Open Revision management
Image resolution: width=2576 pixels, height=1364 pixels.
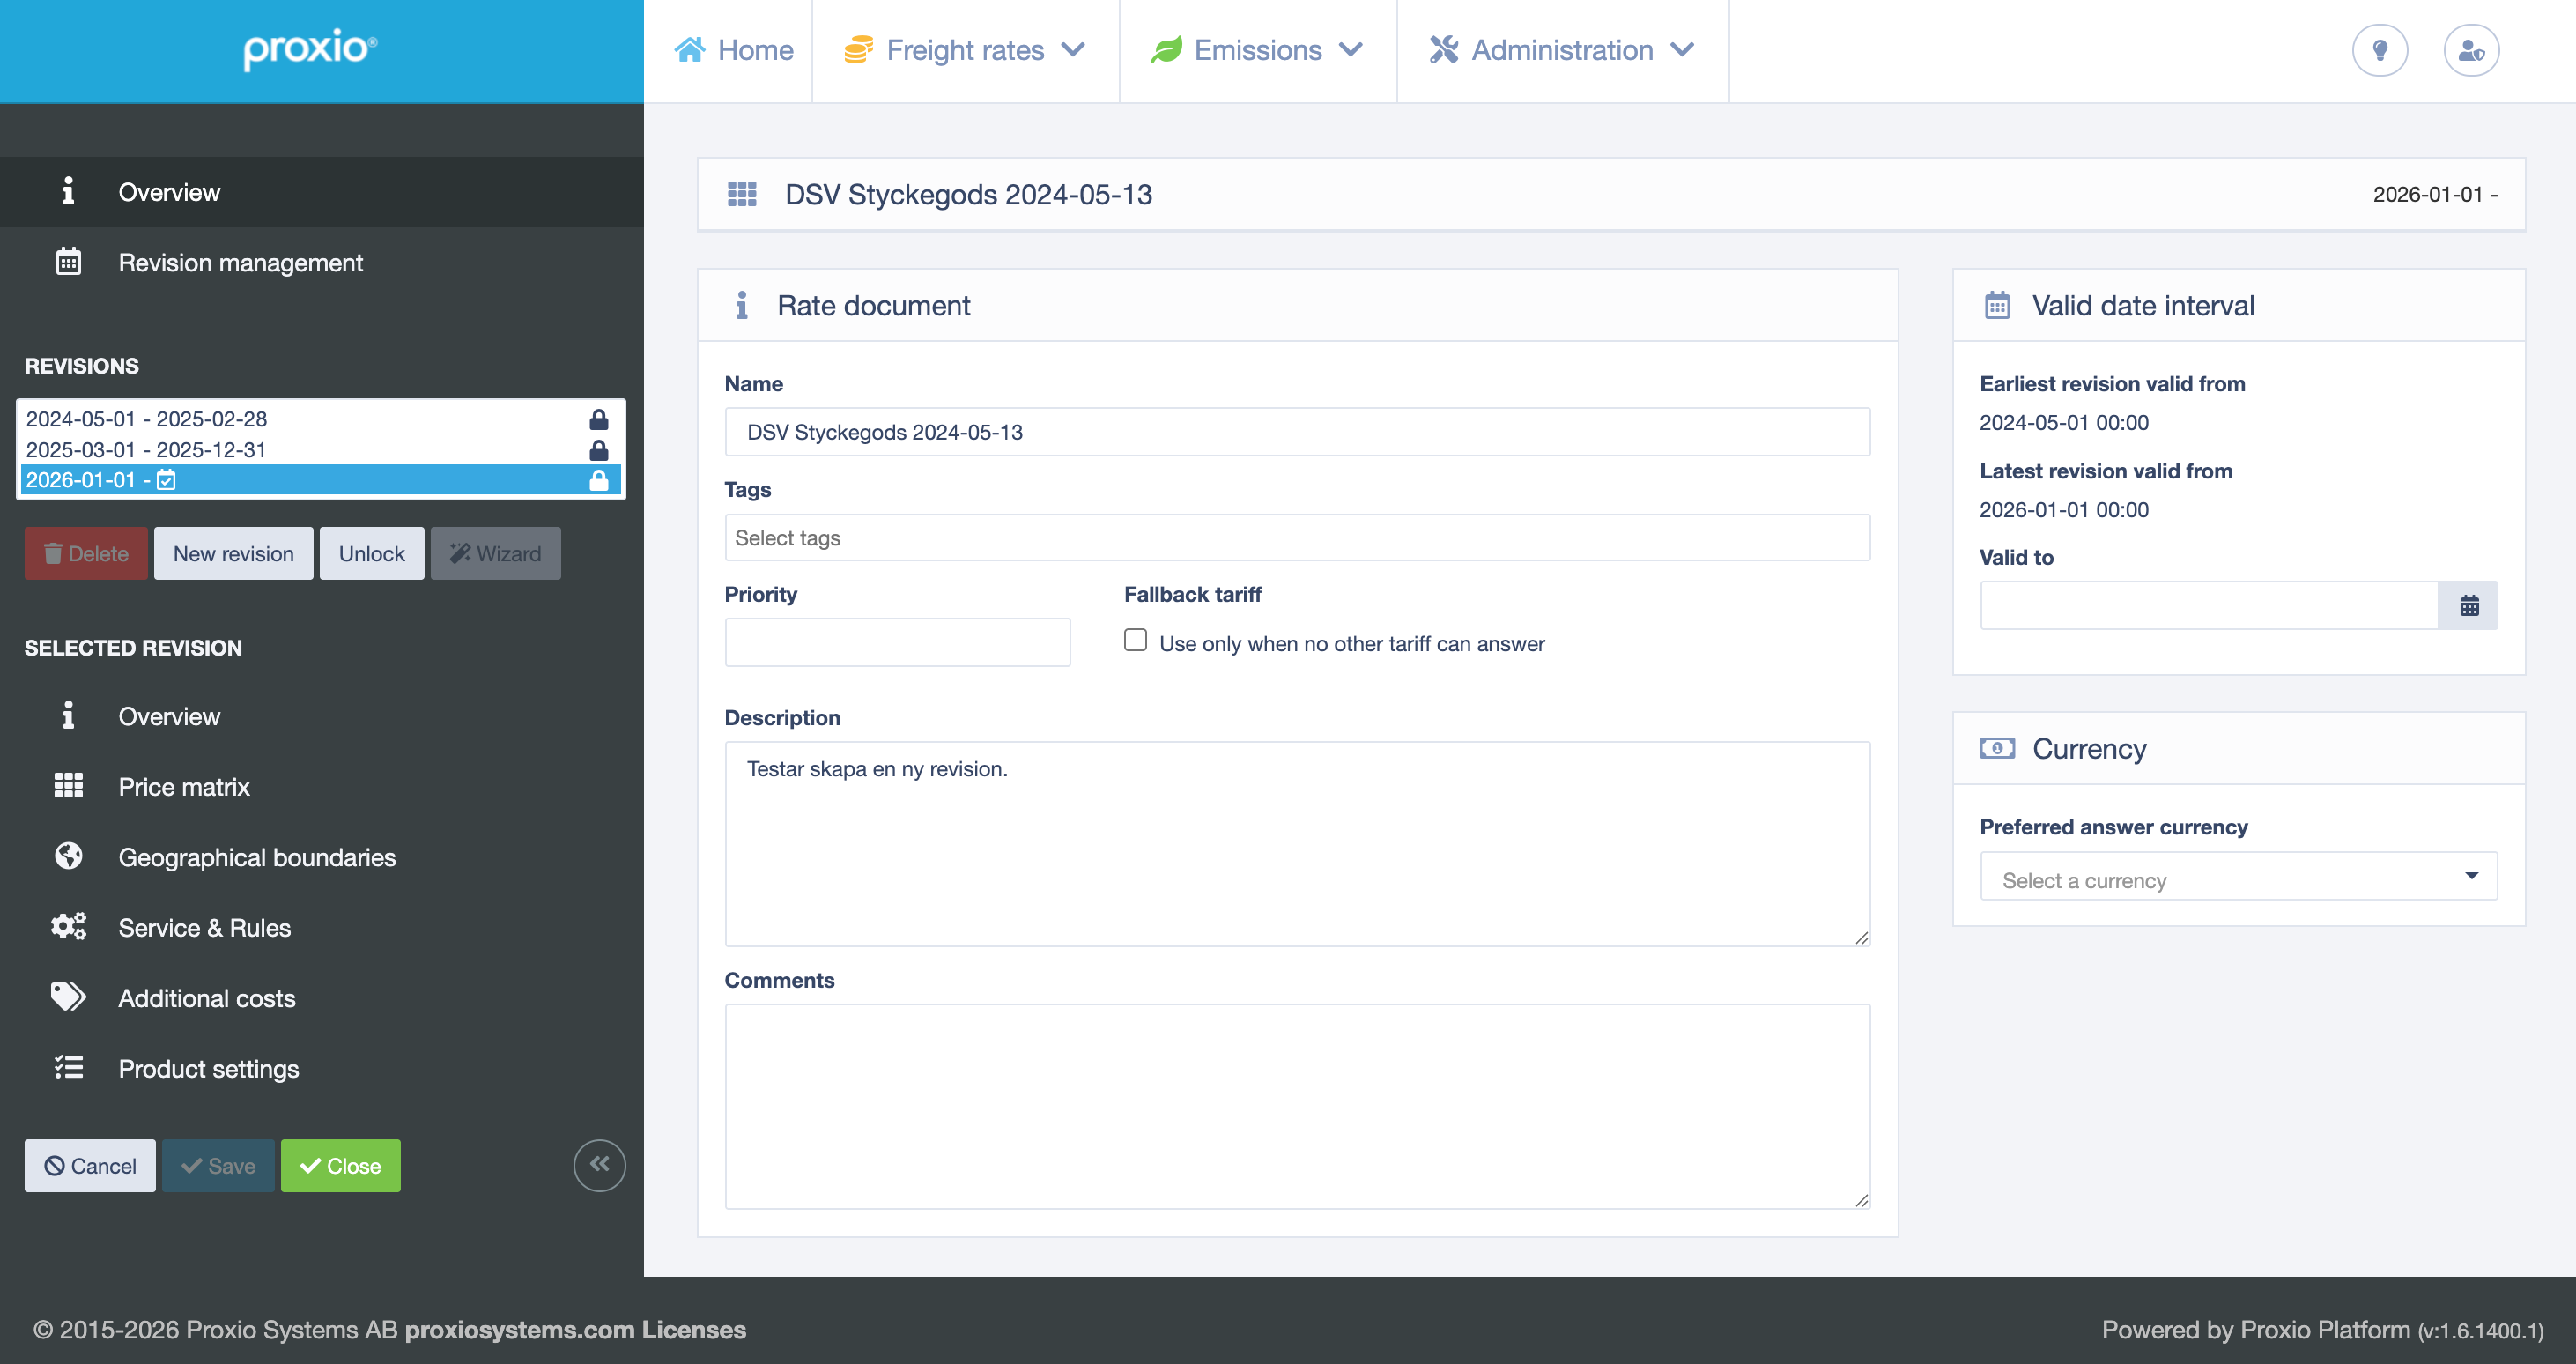(322, 262)
